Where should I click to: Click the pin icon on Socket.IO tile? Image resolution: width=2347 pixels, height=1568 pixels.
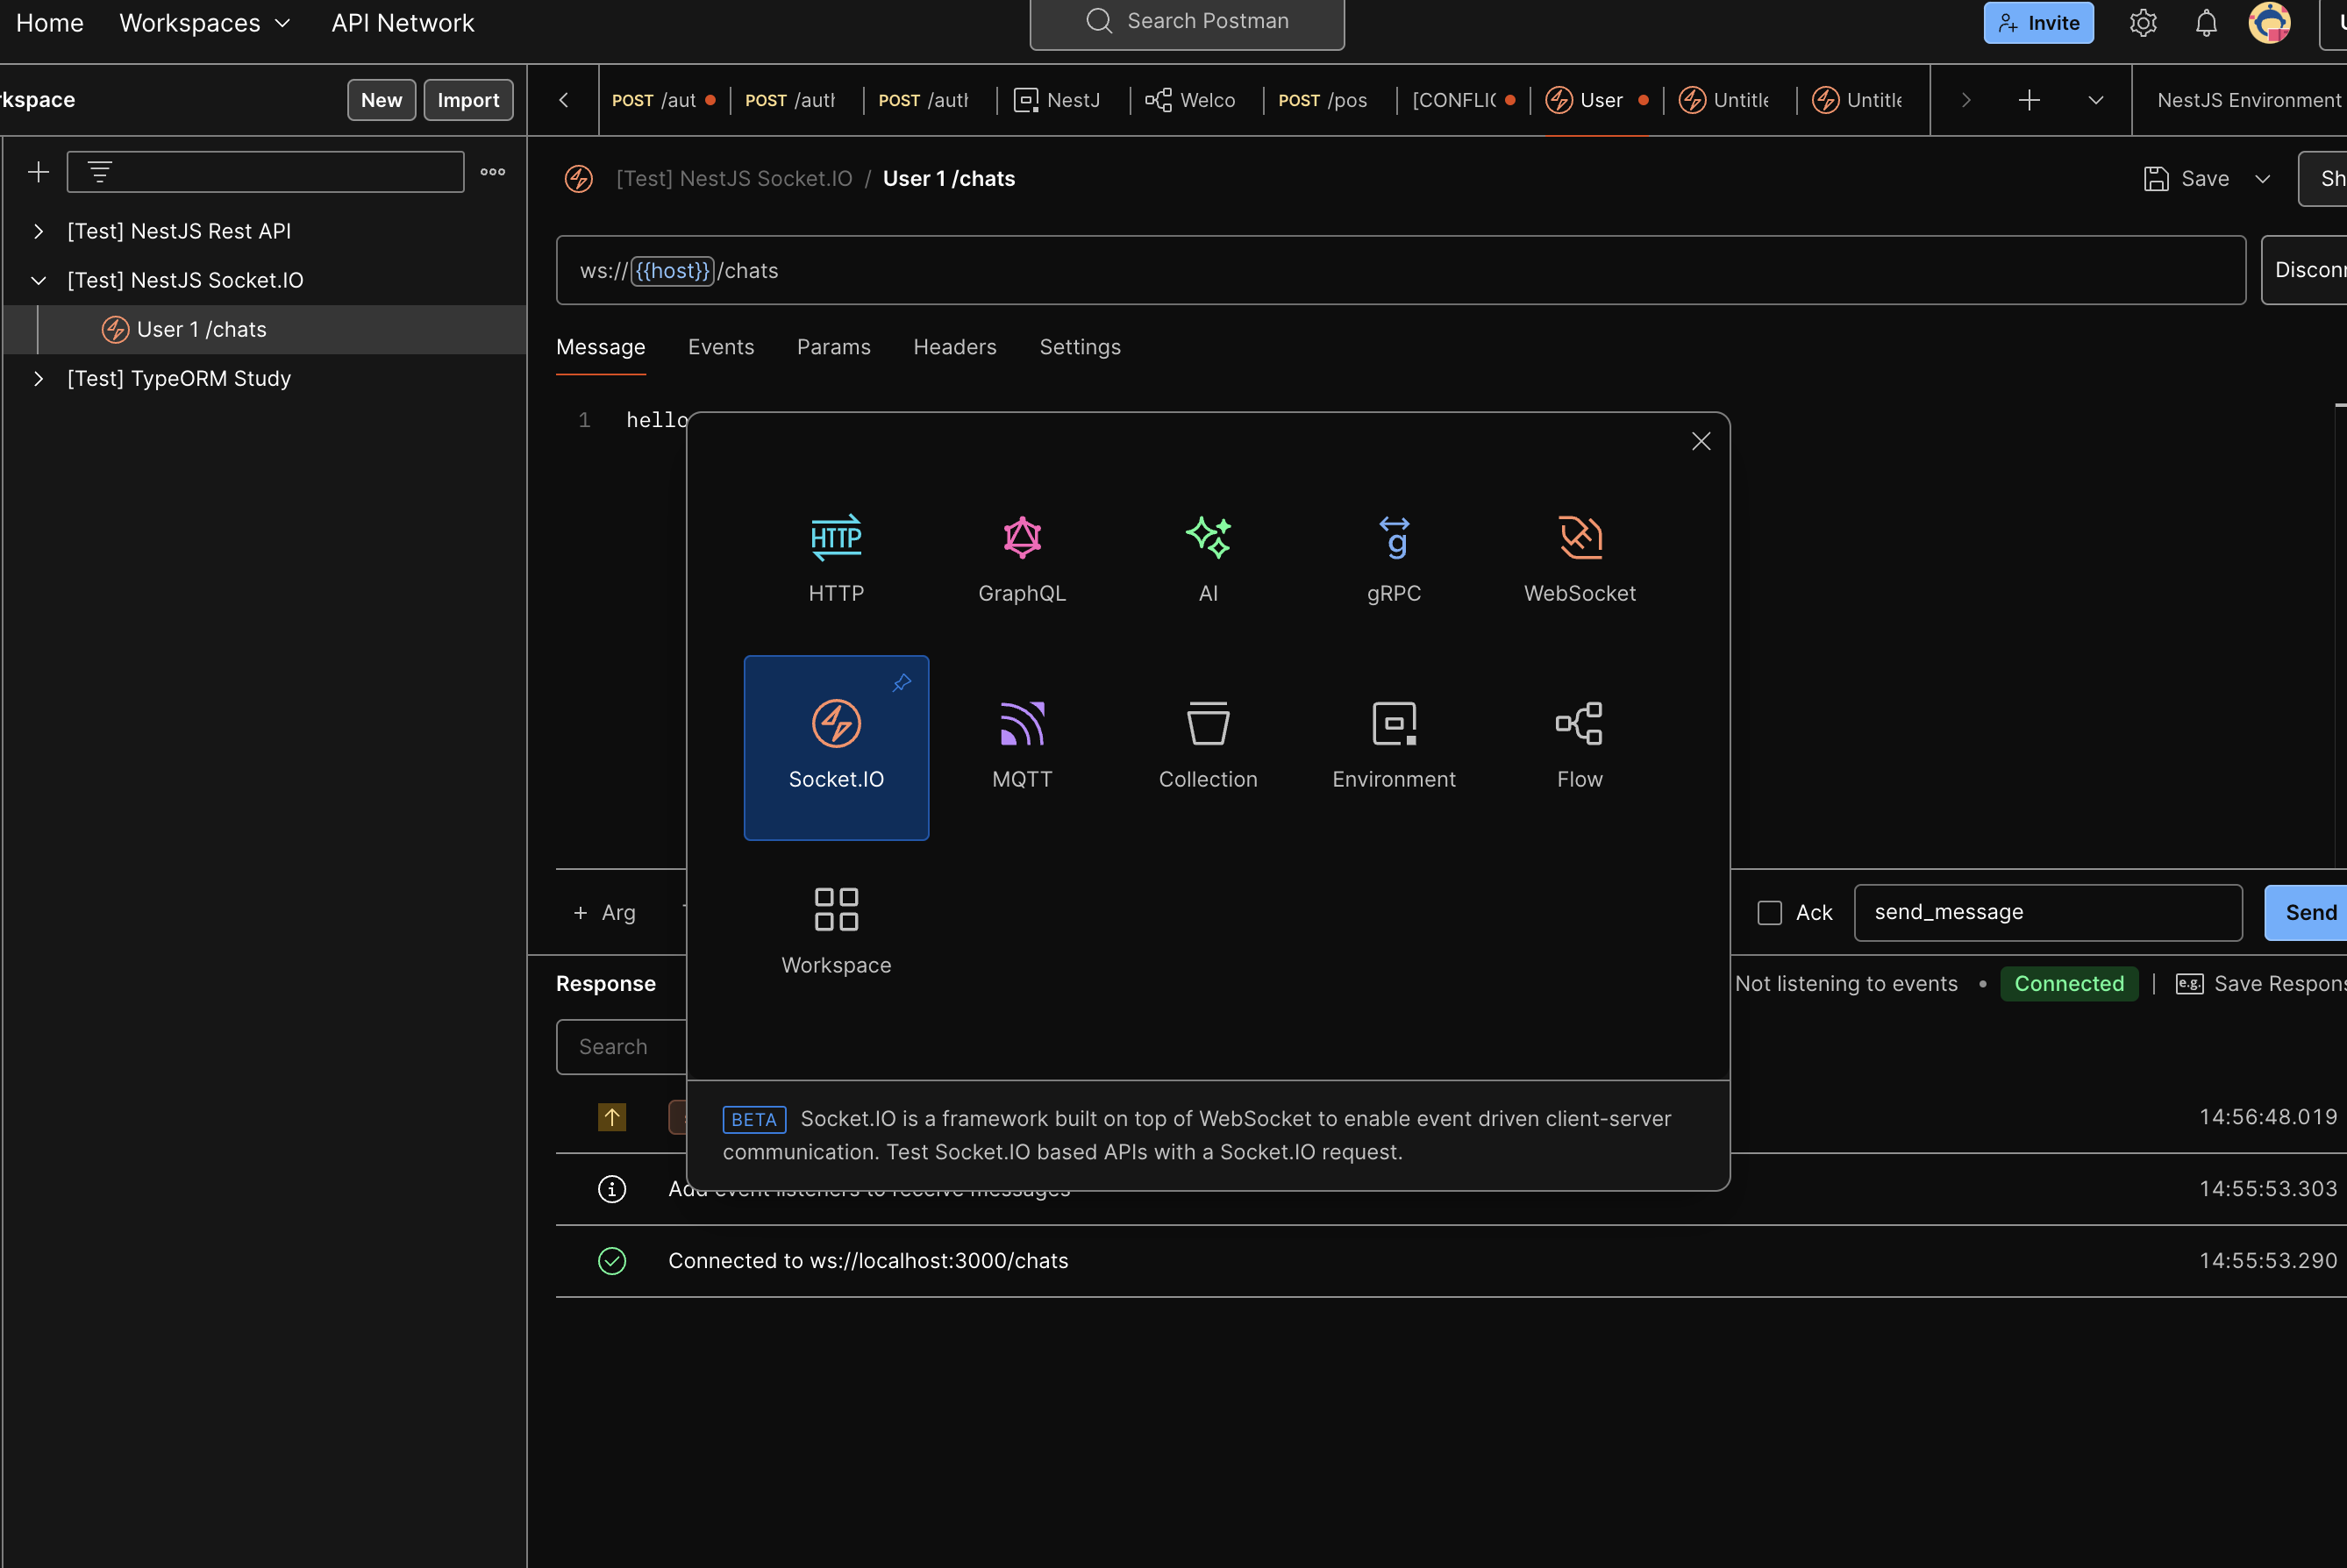pyautogui.click(x=901, y=683)
